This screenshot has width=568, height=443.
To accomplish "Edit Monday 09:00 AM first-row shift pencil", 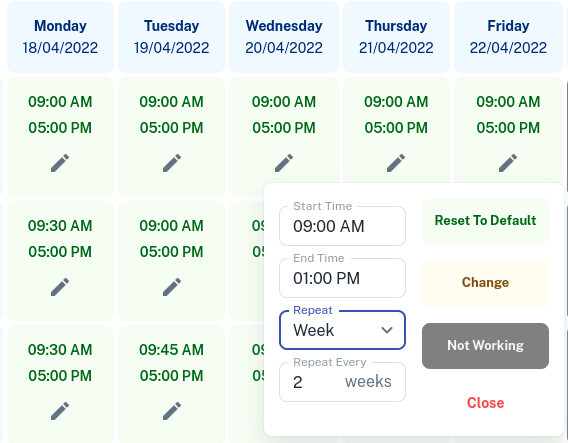I will click(60, 163).
